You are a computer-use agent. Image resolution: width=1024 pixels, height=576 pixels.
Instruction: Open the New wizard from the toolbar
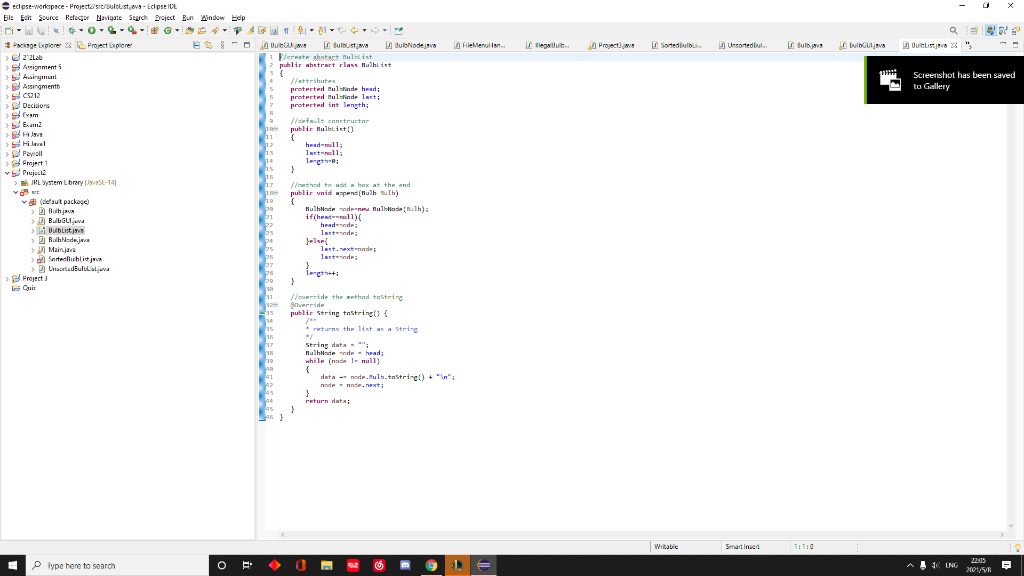point(8,31)
